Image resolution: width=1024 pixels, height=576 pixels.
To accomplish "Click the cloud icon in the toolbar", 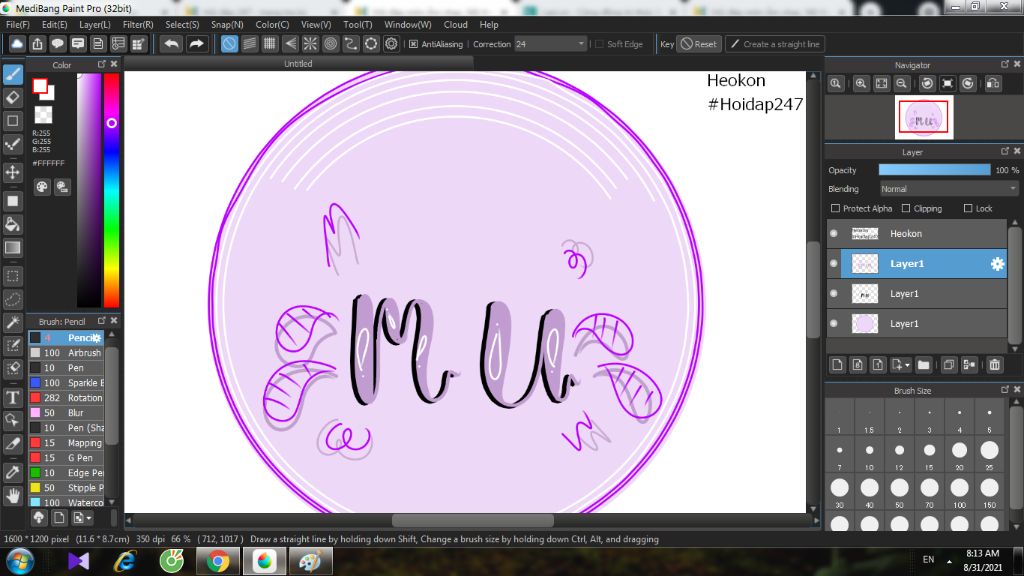I will pyautogui.click(x=17, y=44).
